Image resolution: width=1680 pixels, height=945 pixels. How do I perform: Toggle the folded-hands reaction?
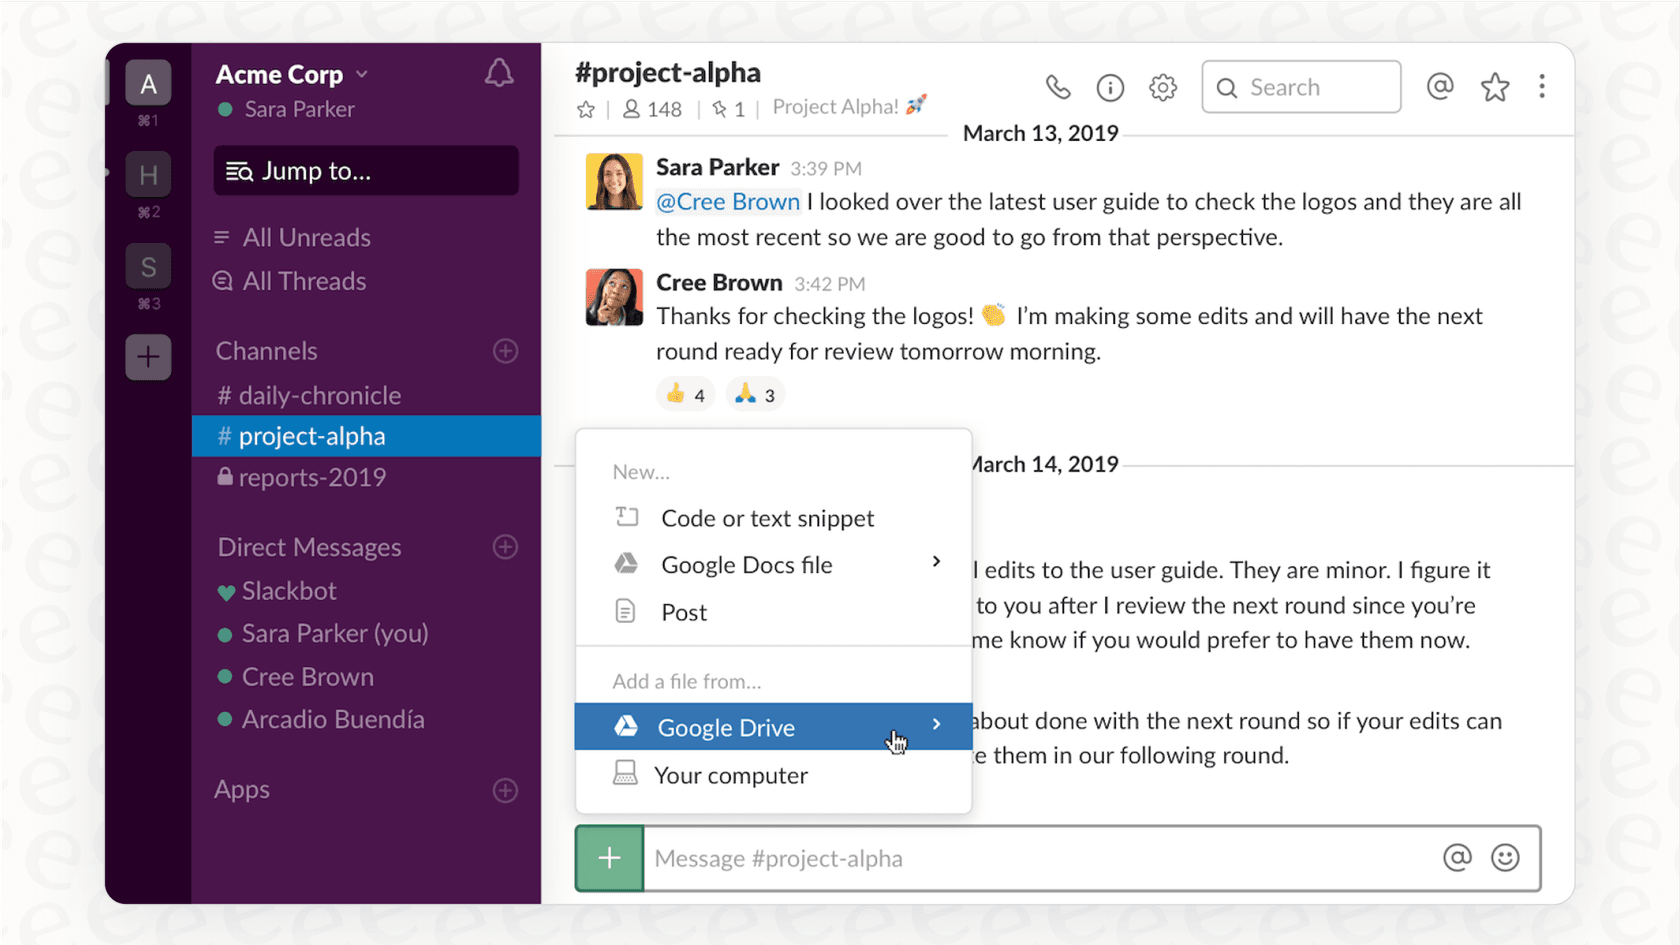(754, 393)
